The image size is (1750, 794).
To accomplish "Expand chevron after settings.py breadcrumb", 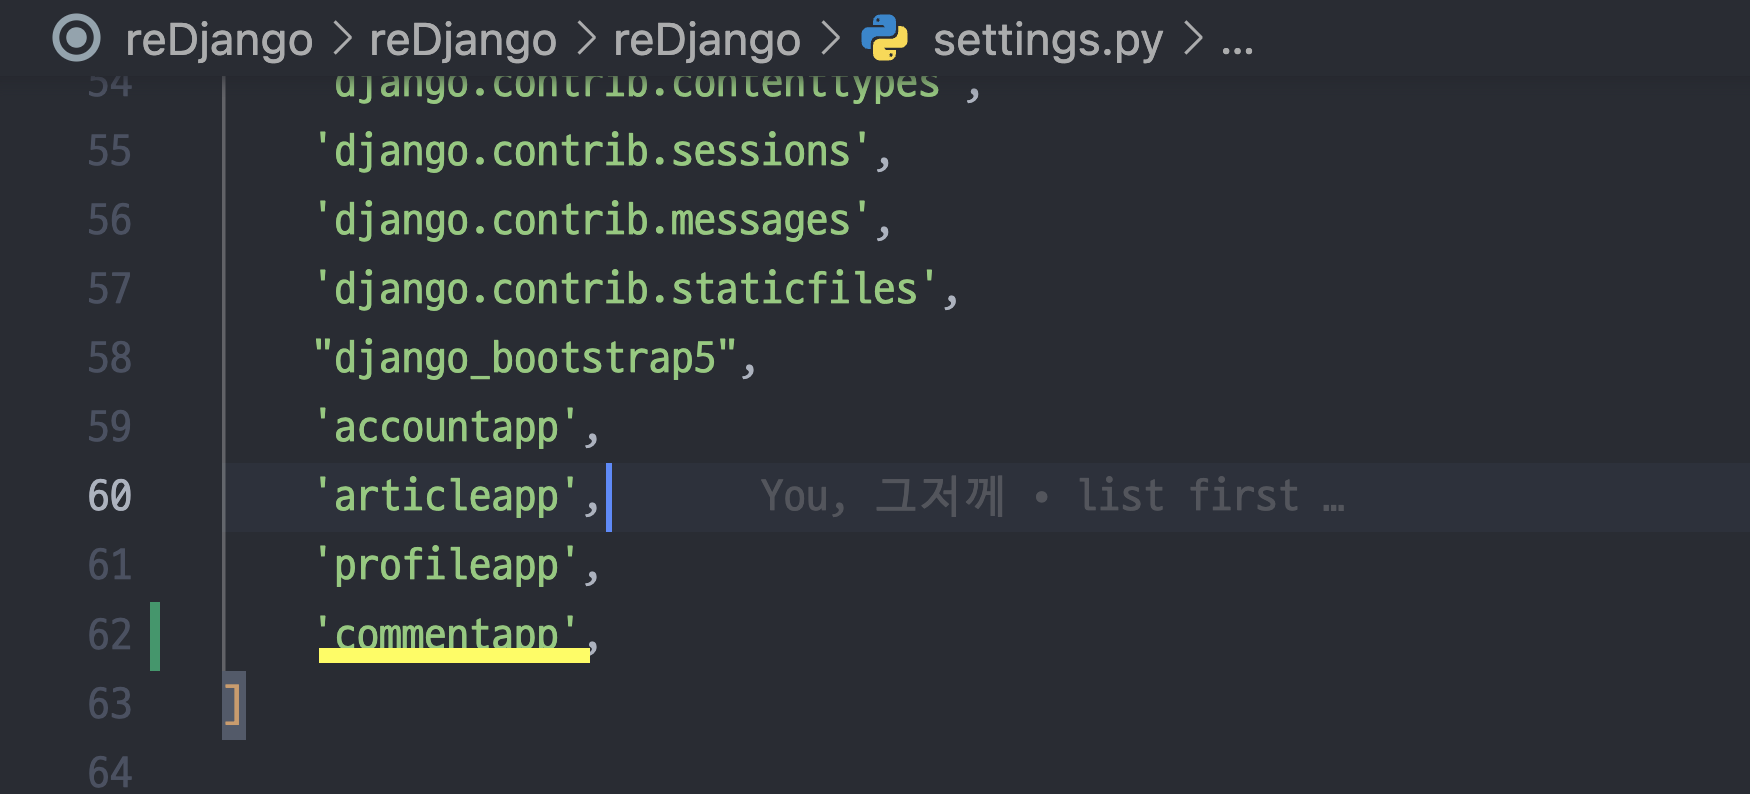I will tap(1193, 40).
